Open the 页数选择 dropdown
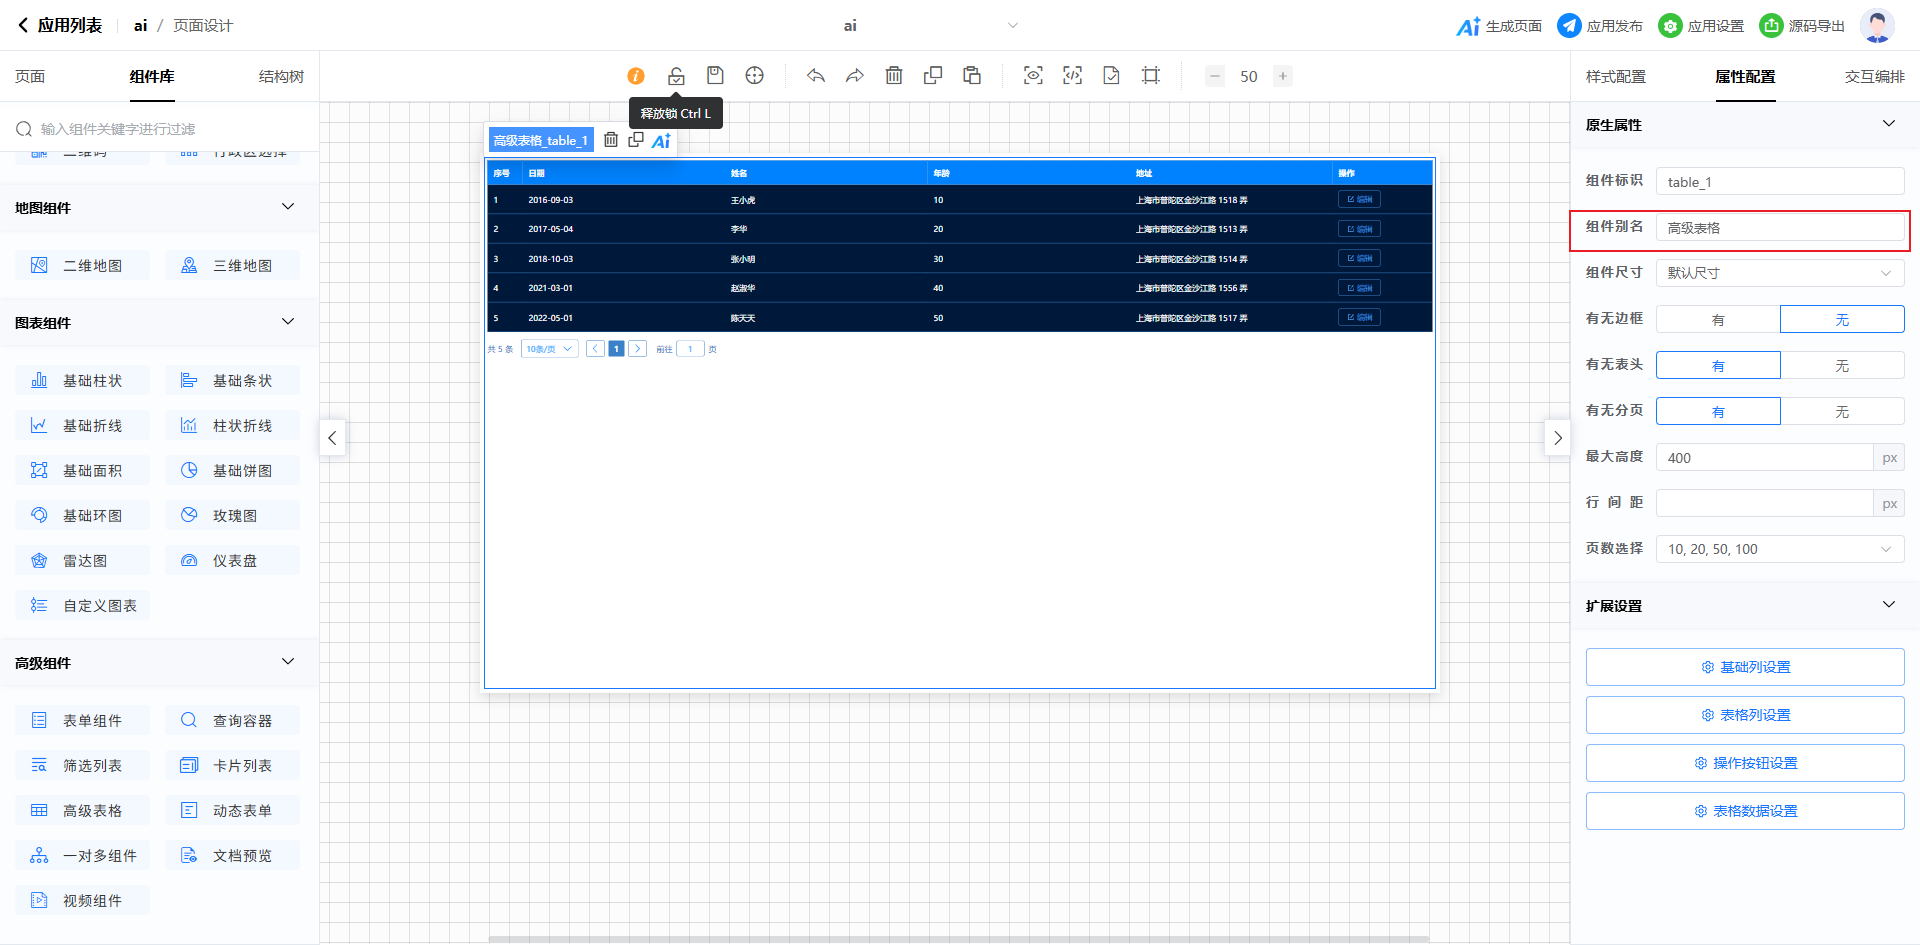Viewport: 1920px width, 945px height. (1780, 549)
